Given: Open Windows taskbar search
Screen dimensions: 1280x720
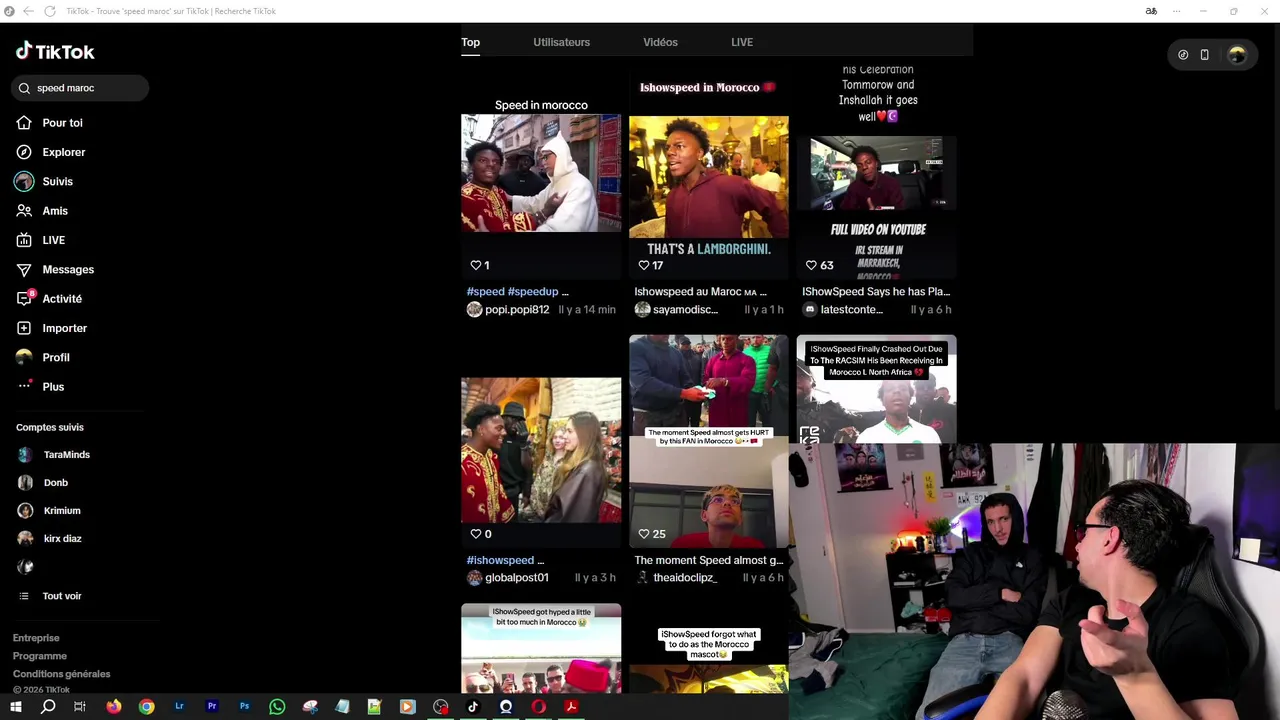Looking at the screenshot, I should 48,707.
